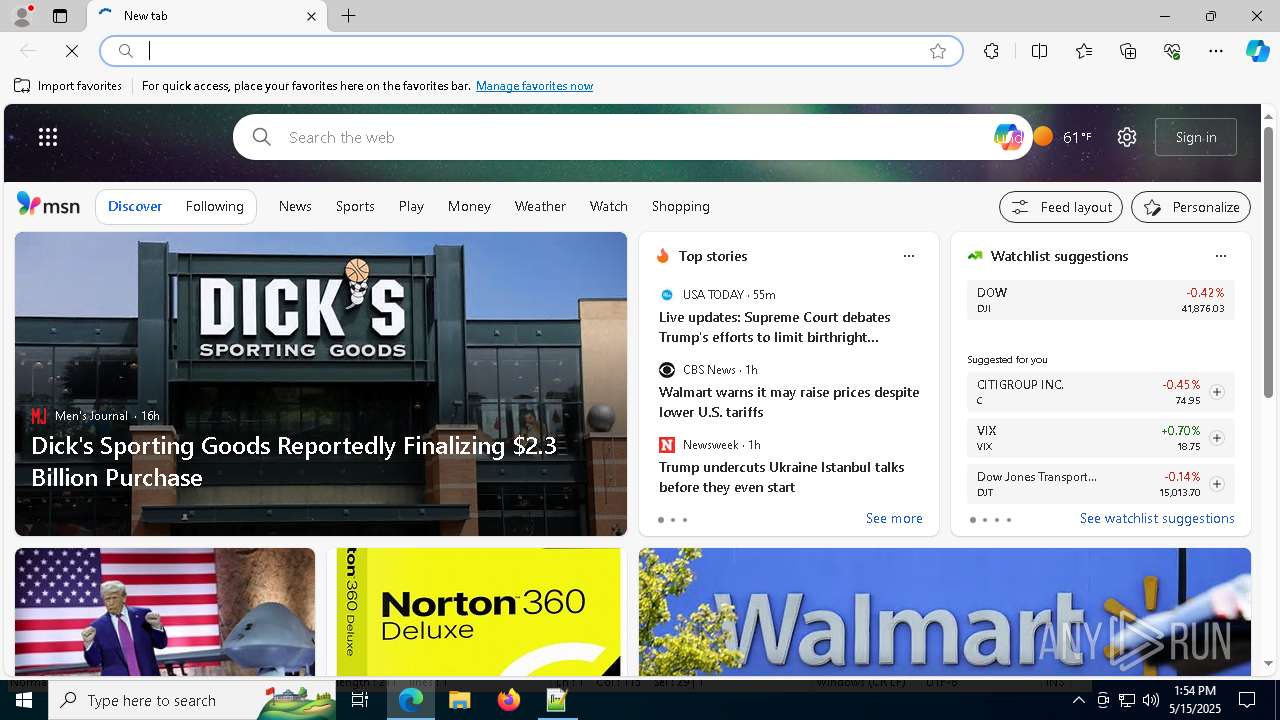Open the Trump flag photo card
Viewport: 1280px width, 720px height.
(165, 612)
